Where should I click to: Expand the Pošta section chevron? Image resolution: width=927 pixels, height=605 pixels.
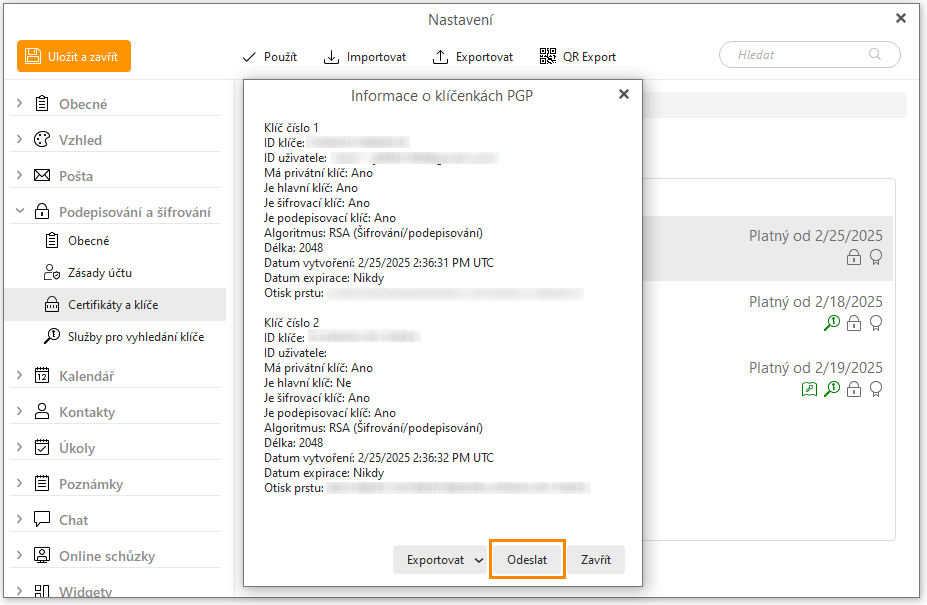19,176
